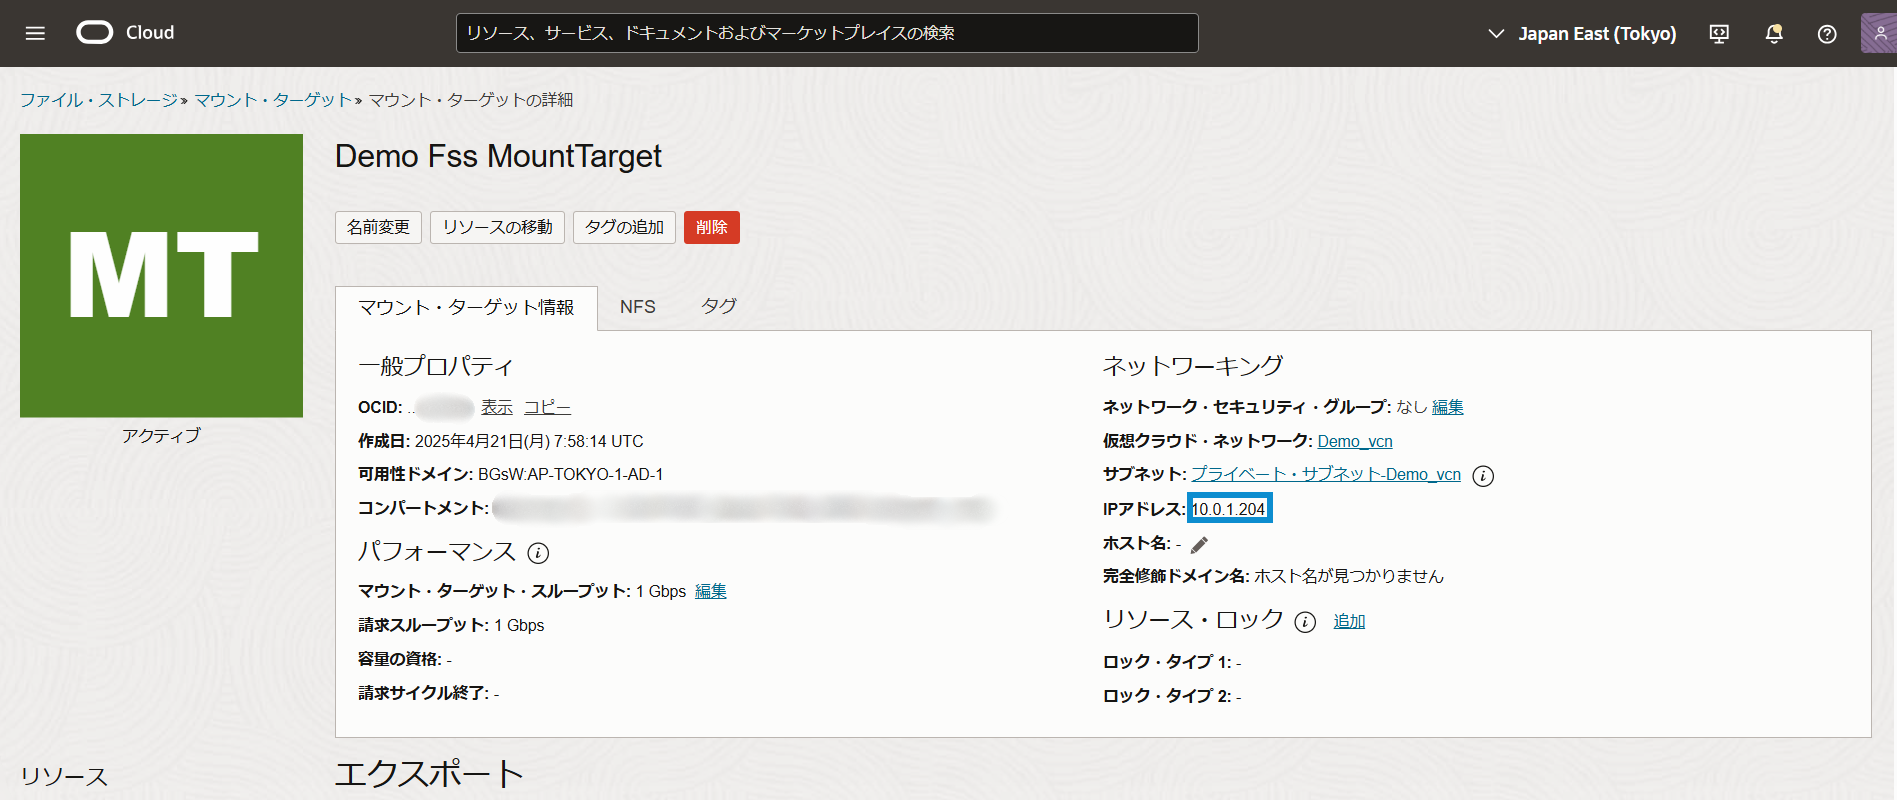Click the red 削除 button
Image resolution: width=1897 pixels, height=800 pixels.
pyautogui.click(x=712, y=227)
